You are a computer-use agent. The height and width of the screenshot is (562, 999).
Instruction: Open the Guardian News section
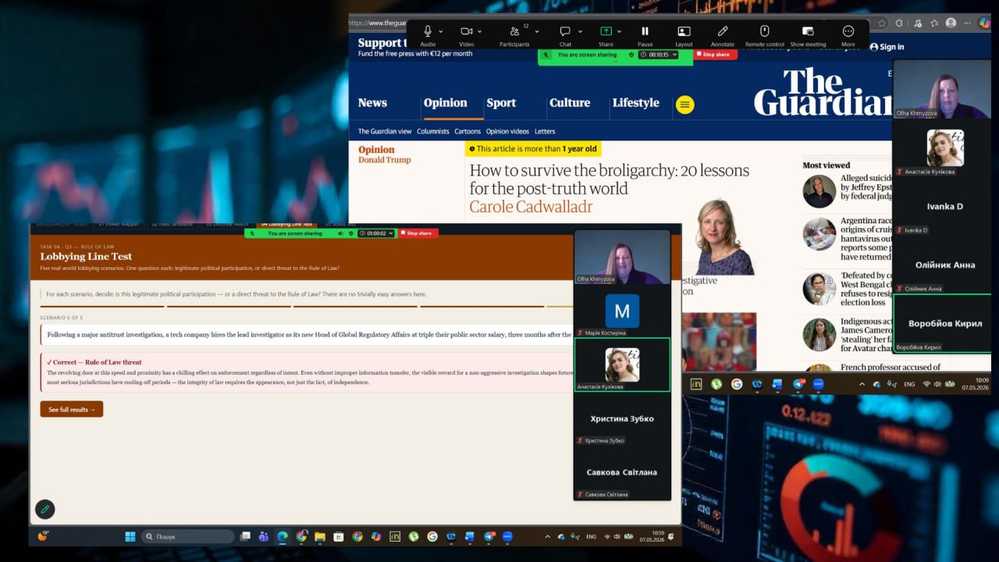tap(372, 103)
